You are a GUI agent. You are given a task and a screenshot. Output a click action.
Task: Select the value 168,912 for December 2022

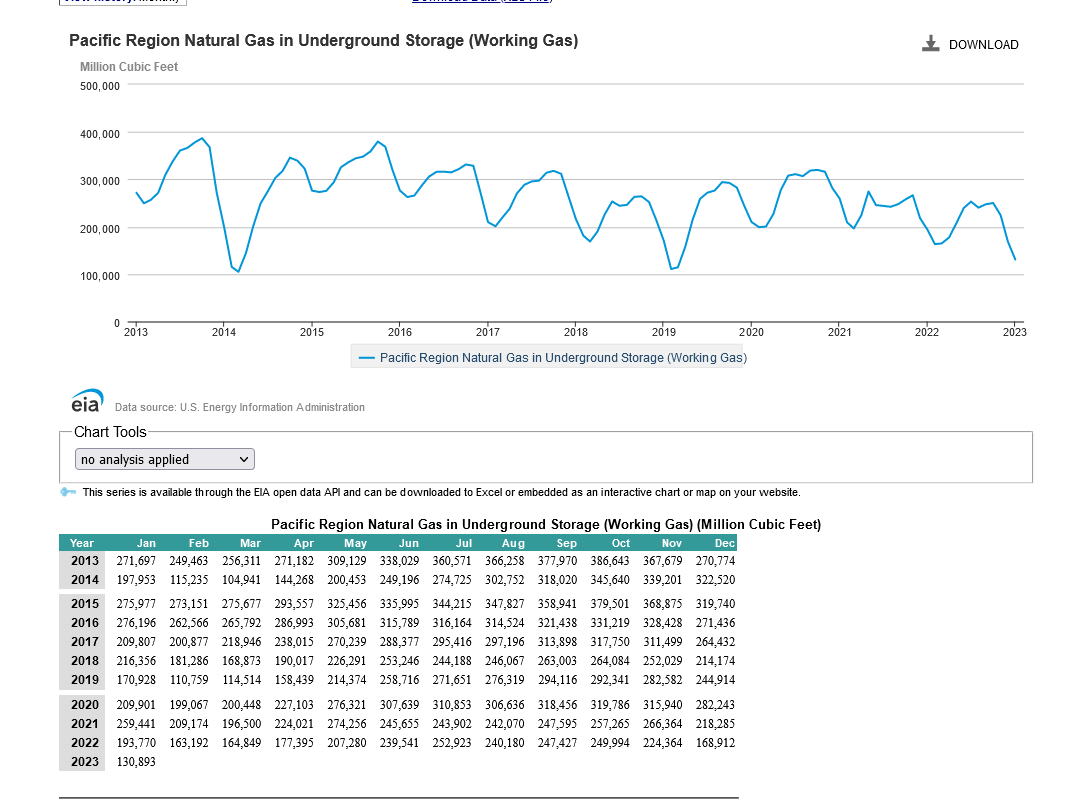pos(715,743)
